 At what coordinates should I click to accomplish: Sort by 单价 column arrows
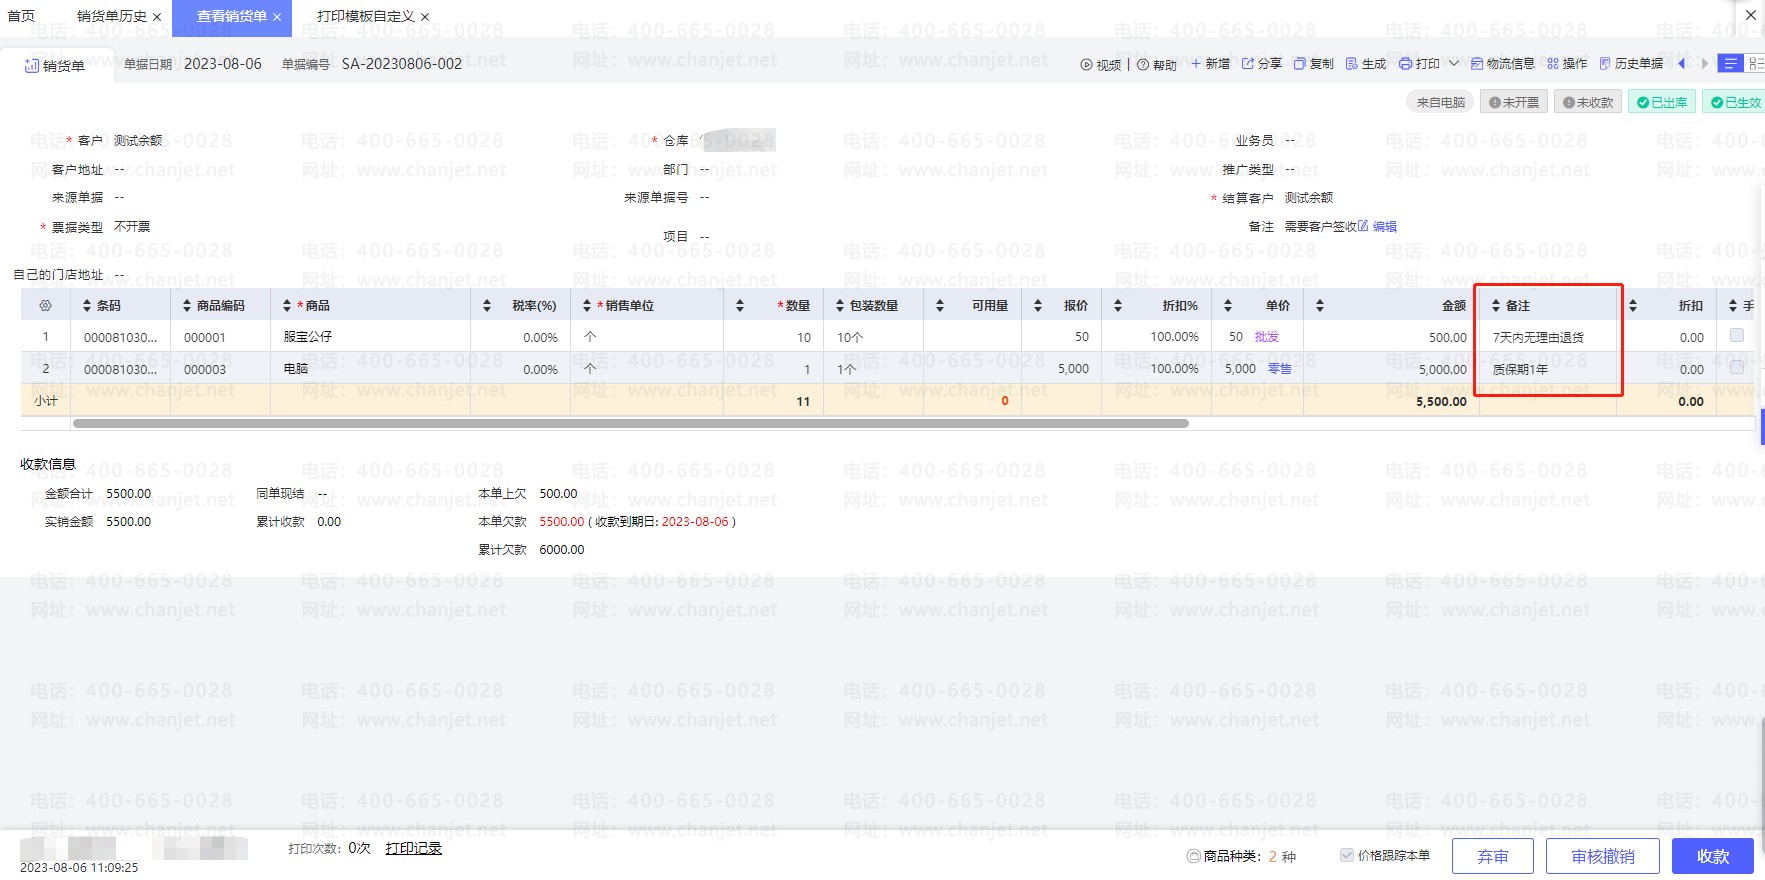pos(1228,306)
